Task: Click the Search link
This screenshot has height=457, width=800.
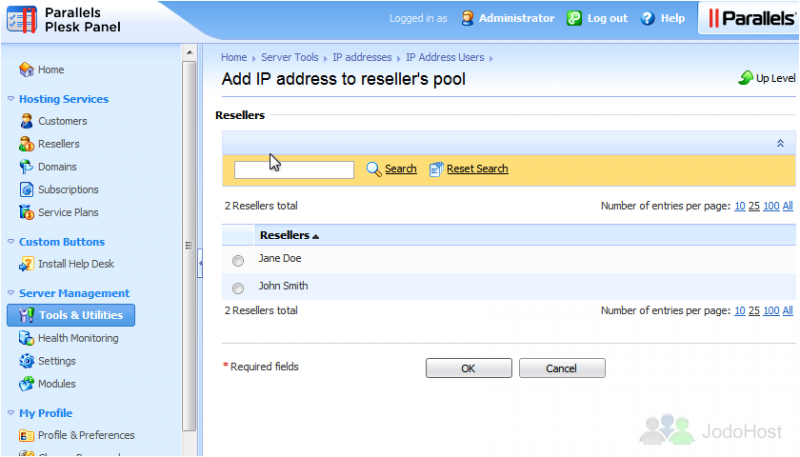Action: [401, 169]
